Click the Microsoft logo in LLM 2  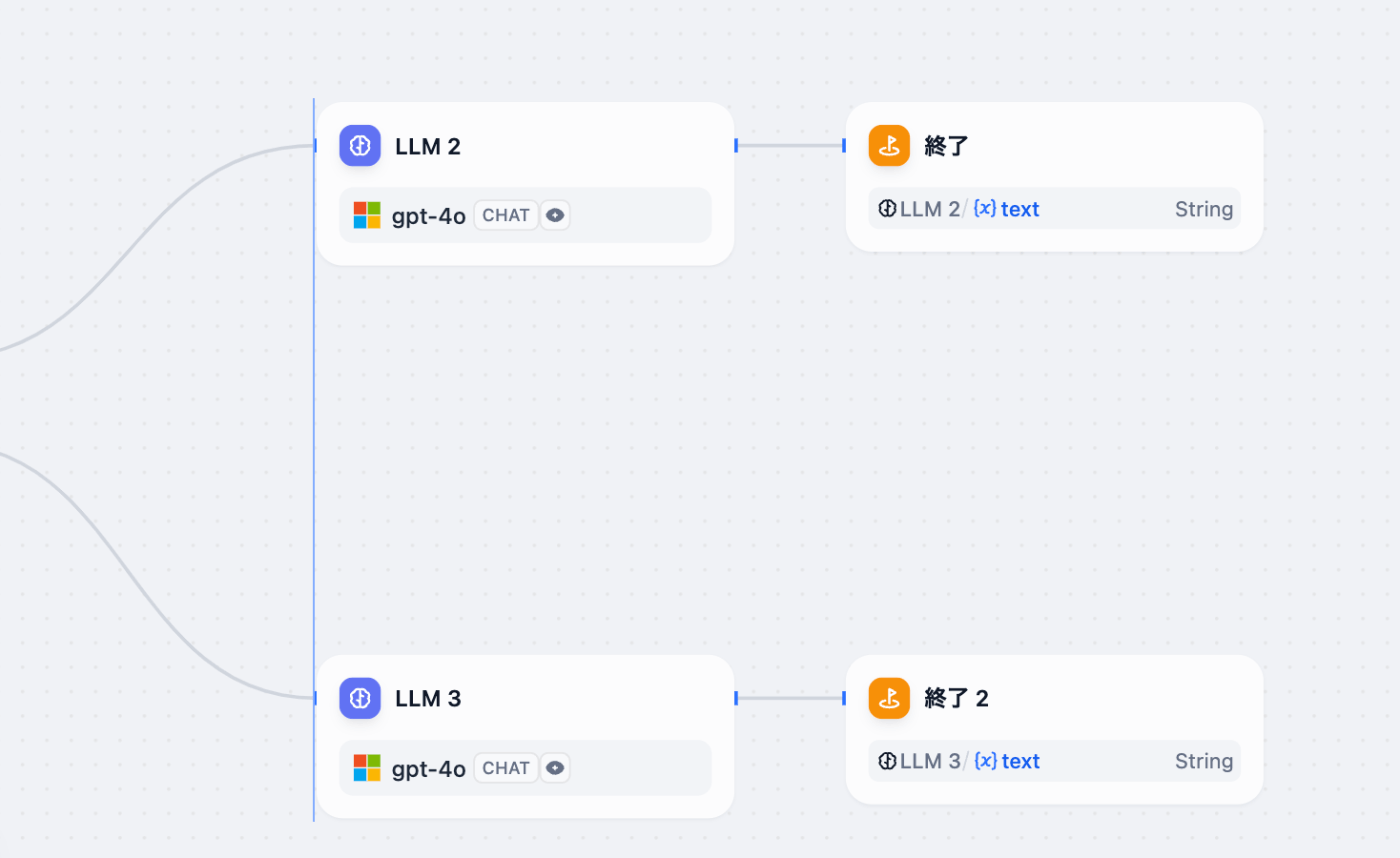tap(367, 215)
